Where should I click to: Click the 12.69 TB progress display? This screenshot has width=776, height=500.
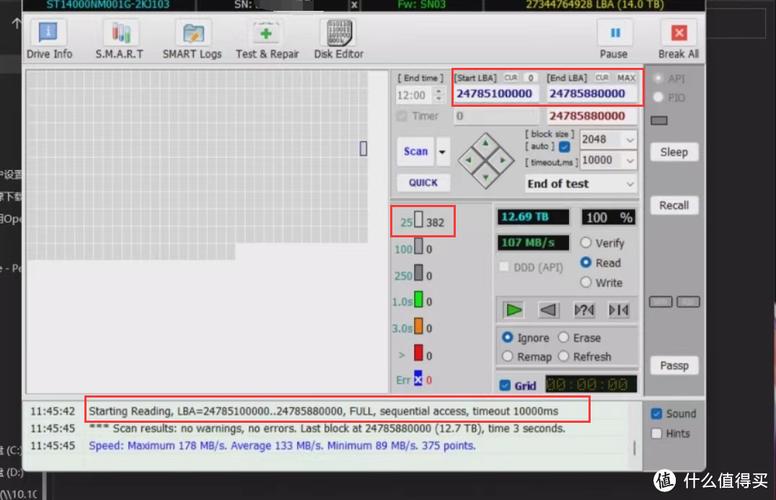coord(533,217)
